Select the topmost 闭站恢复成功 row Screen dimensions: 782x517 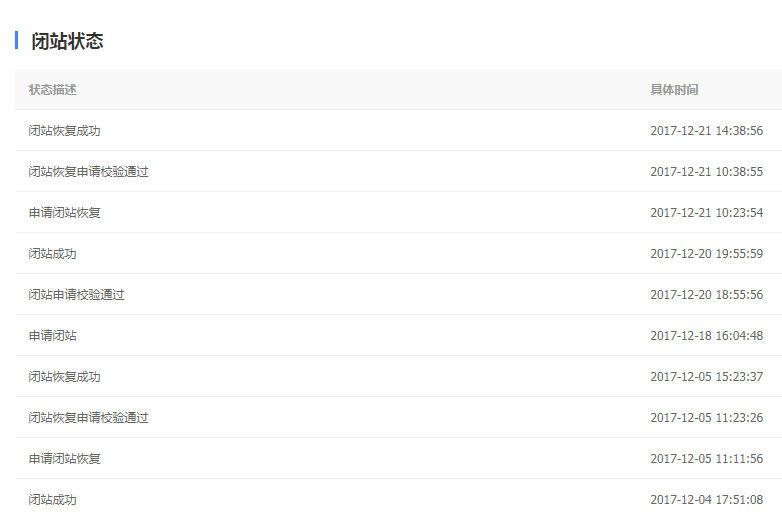pos(398,131)
